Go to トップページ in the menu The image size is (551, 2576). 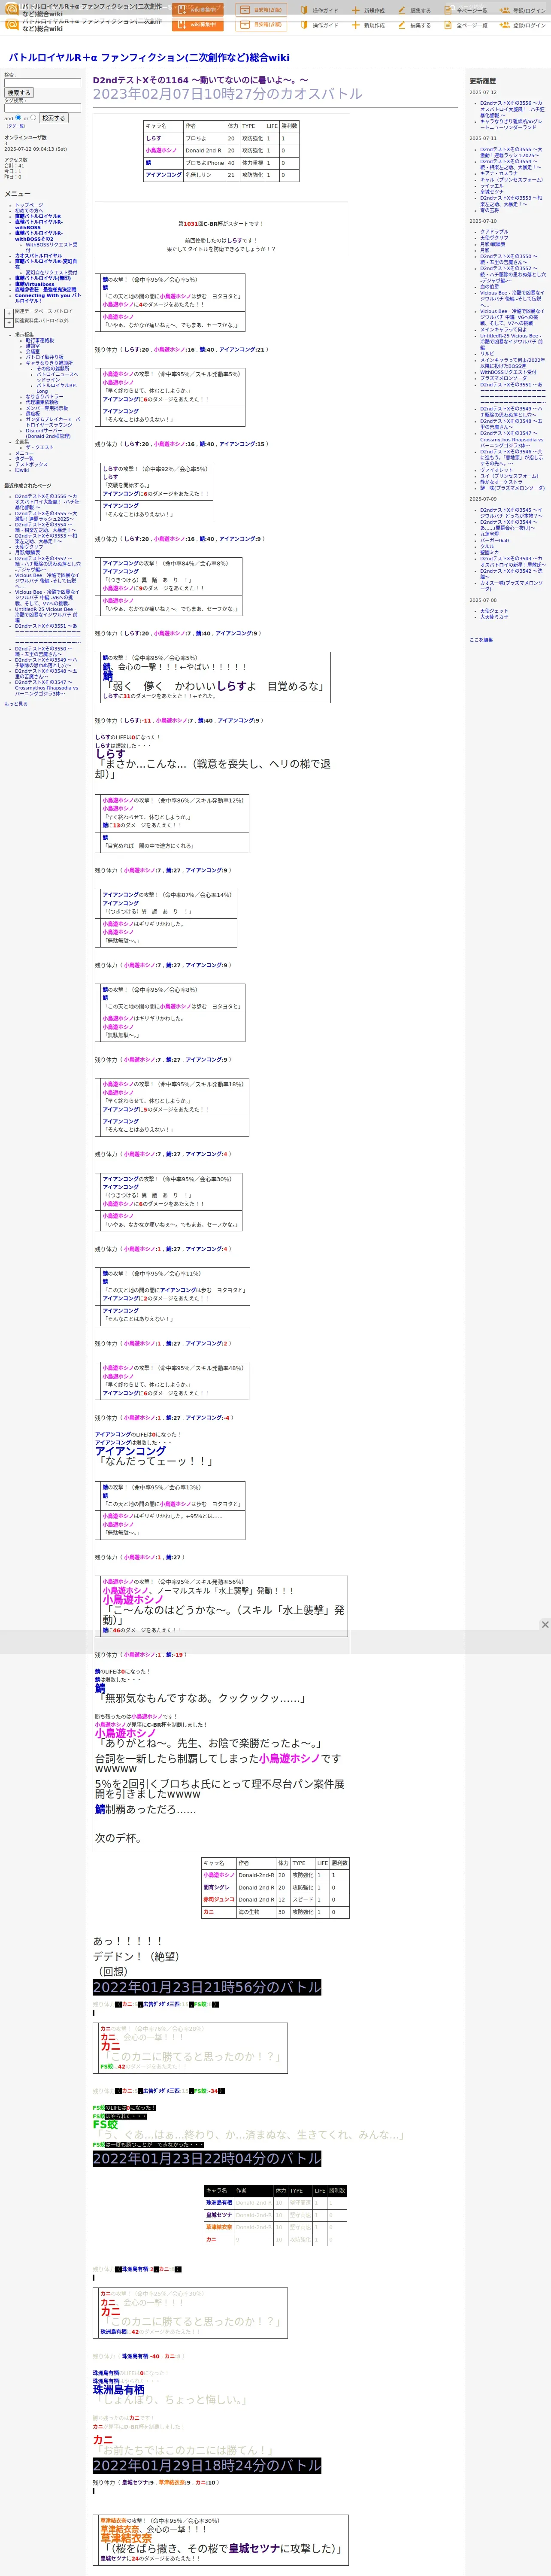click(29, 205)
